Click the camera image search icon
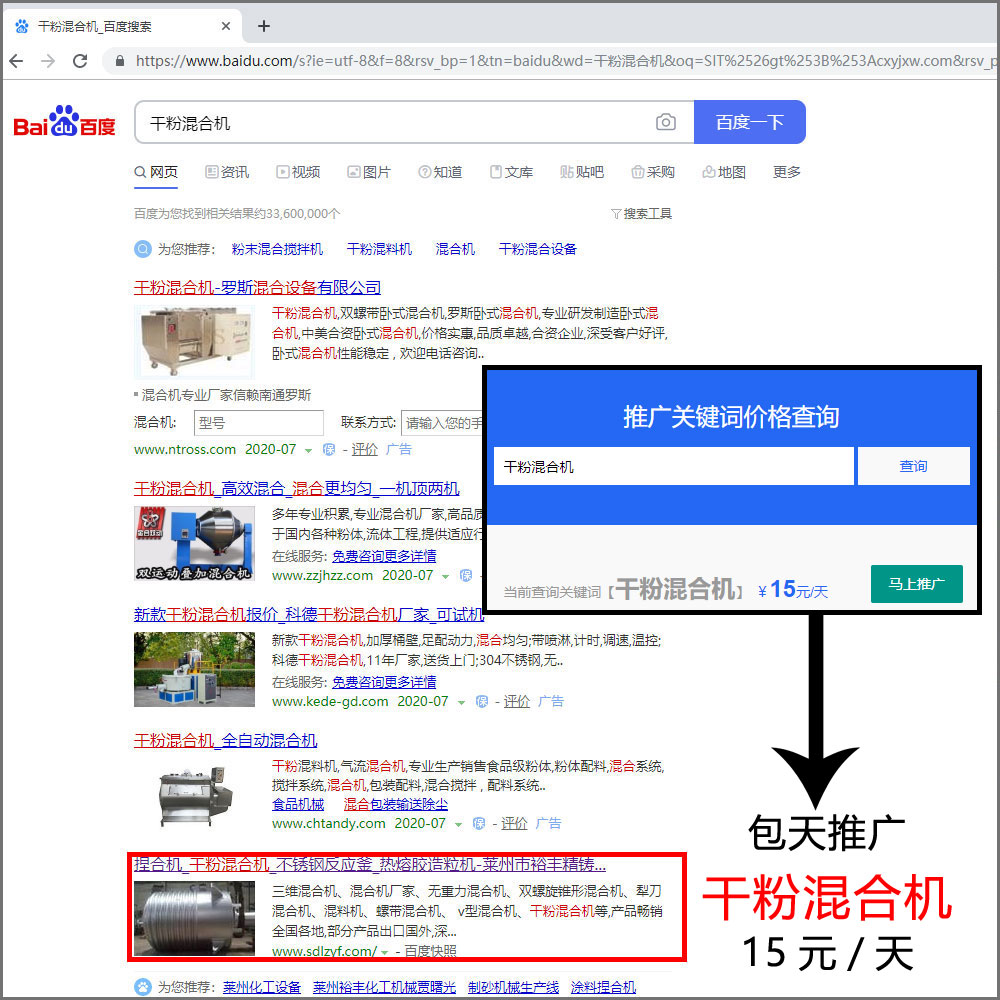The width and height of the screenshot is (1000, 1000). point(665,122)
